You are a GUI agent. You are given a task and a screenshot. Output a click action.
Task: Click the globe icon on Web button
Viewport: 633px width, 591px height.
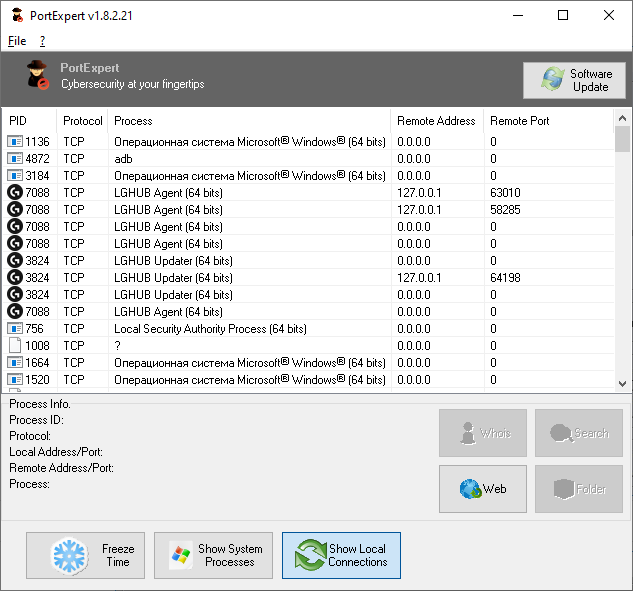tap(470, 489)
